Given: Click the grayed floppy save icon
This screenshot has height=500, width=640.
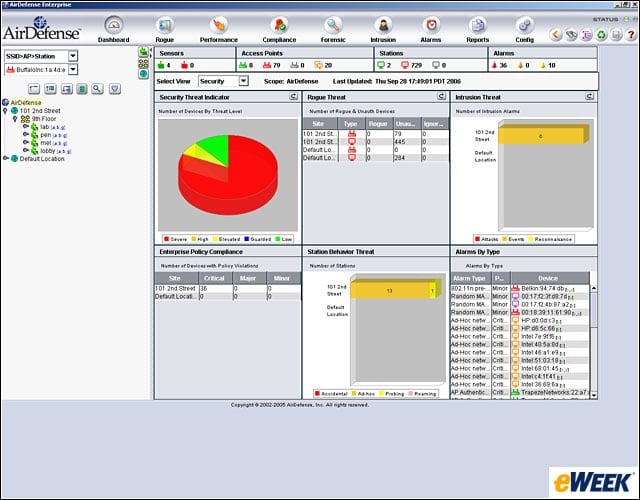Looking at the screenshot, I should point(616,35).
